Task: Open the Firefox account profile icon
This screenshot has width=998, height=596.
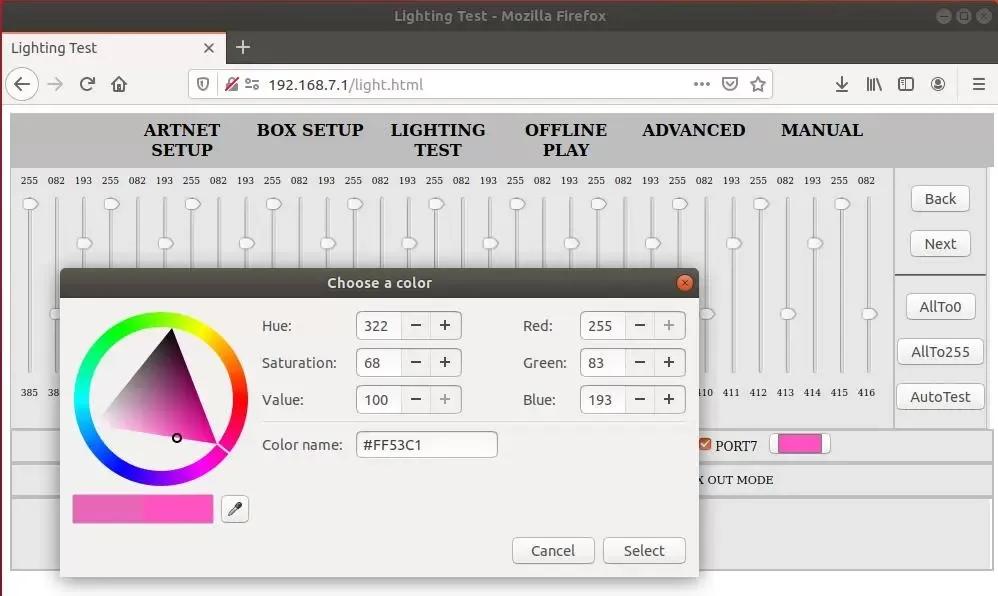Action: pyautogui.click(x=938, y=85)
